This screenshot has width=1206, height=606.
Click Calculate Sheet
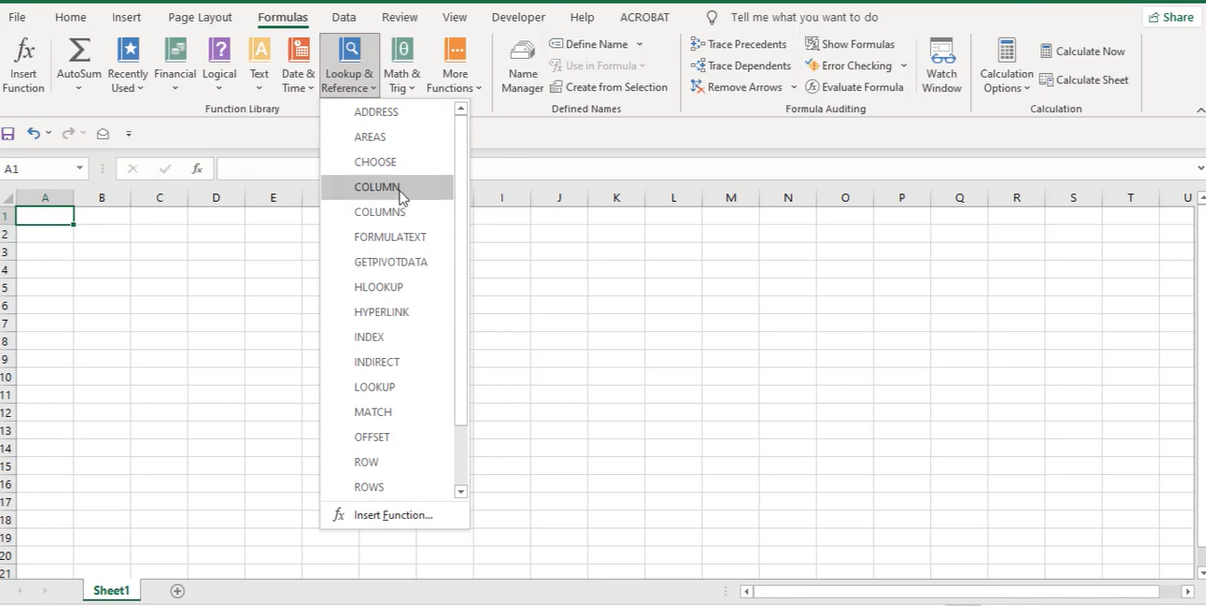click(1084, 80)
